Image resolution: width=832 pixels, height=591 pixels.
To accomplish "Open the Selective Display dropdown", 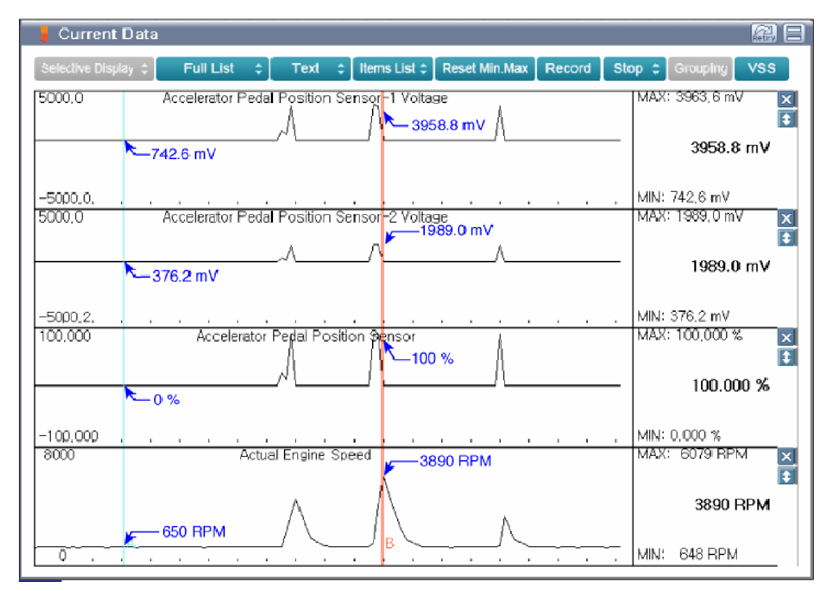I will (94, 69).
